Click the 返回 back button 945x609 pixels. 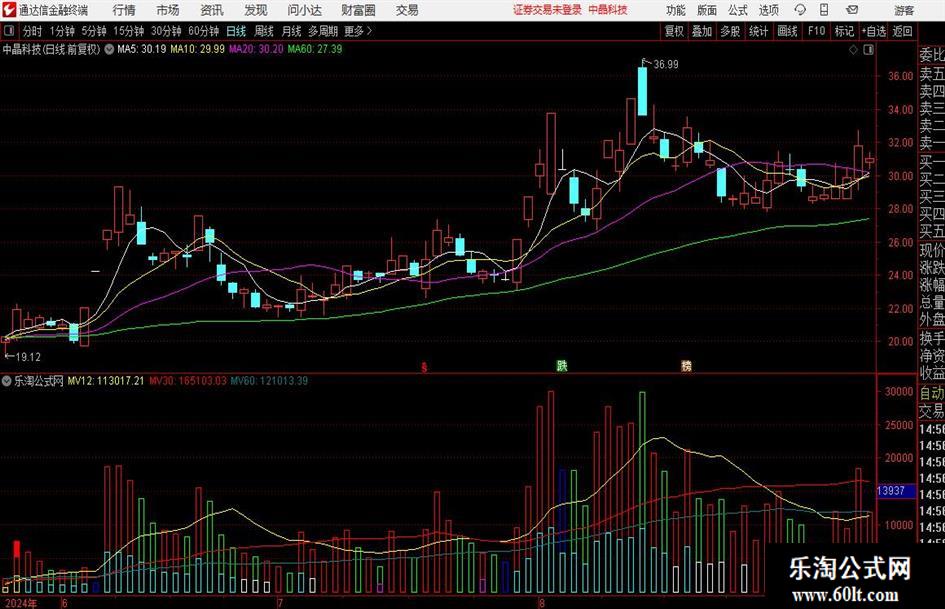(x=902, y=31)
